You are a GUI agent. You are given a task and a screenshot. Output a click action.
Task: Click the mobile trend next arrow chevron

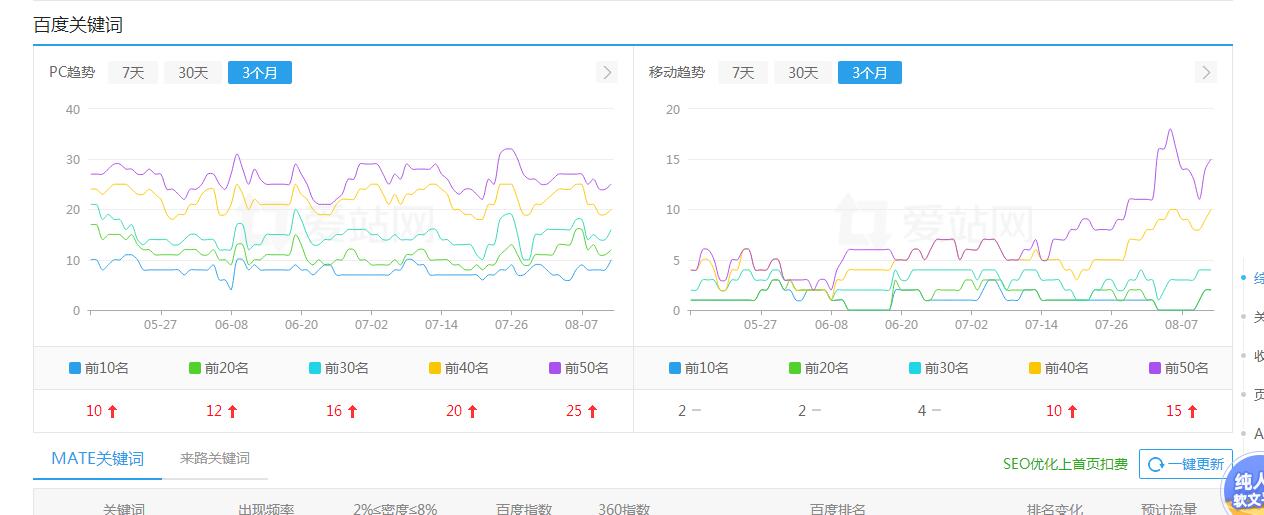pyautogui.click(x=1206, y=72)
